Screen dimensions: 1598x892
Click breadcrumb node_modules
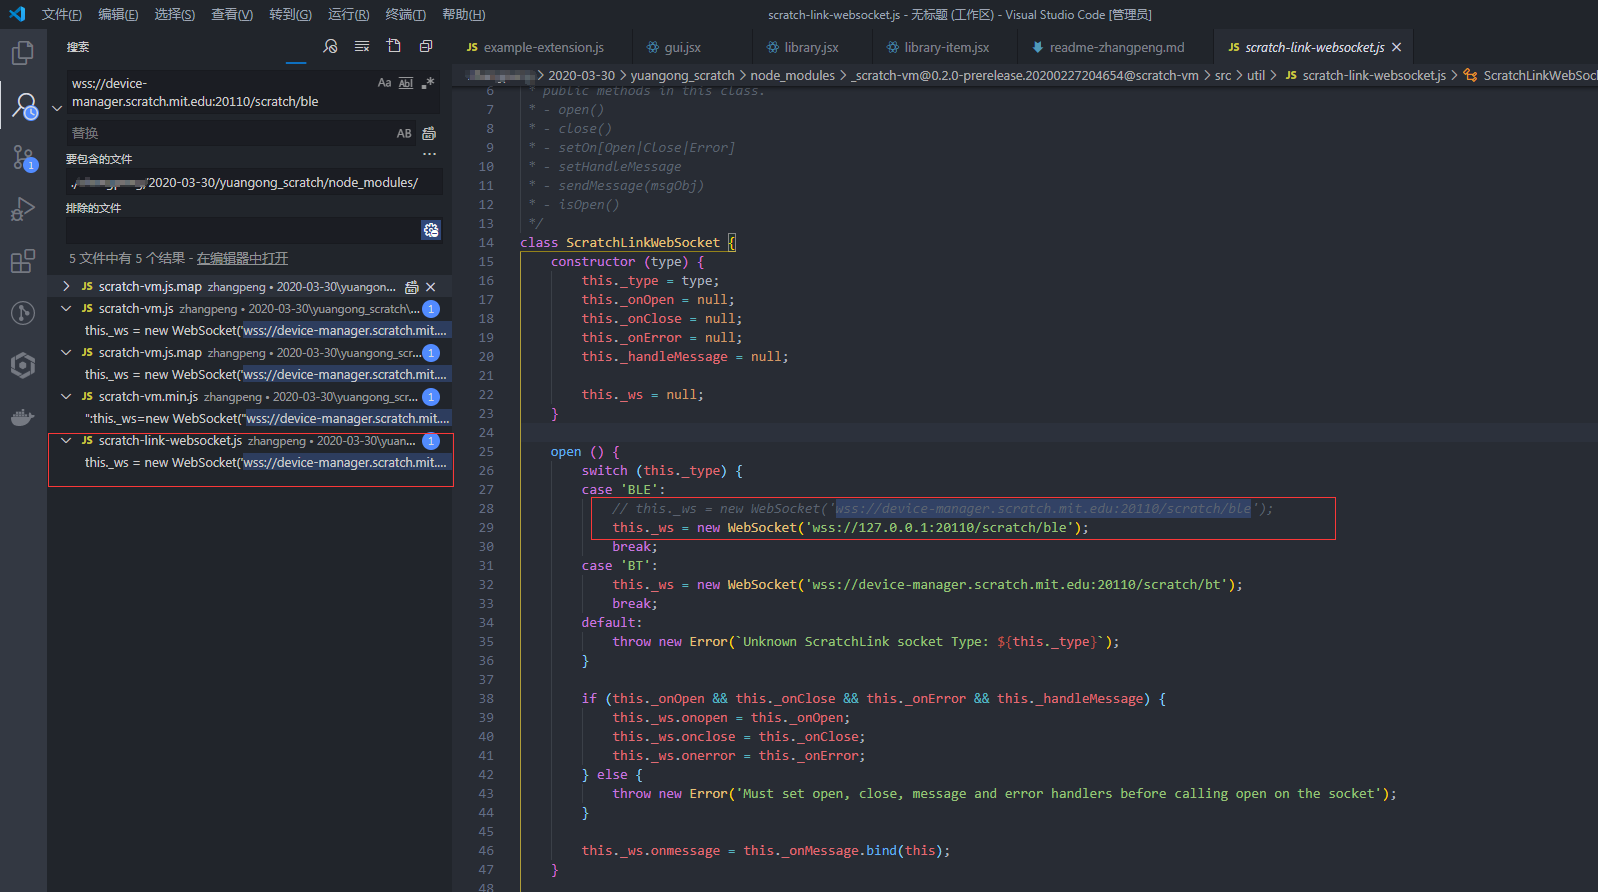pos(792,75)
